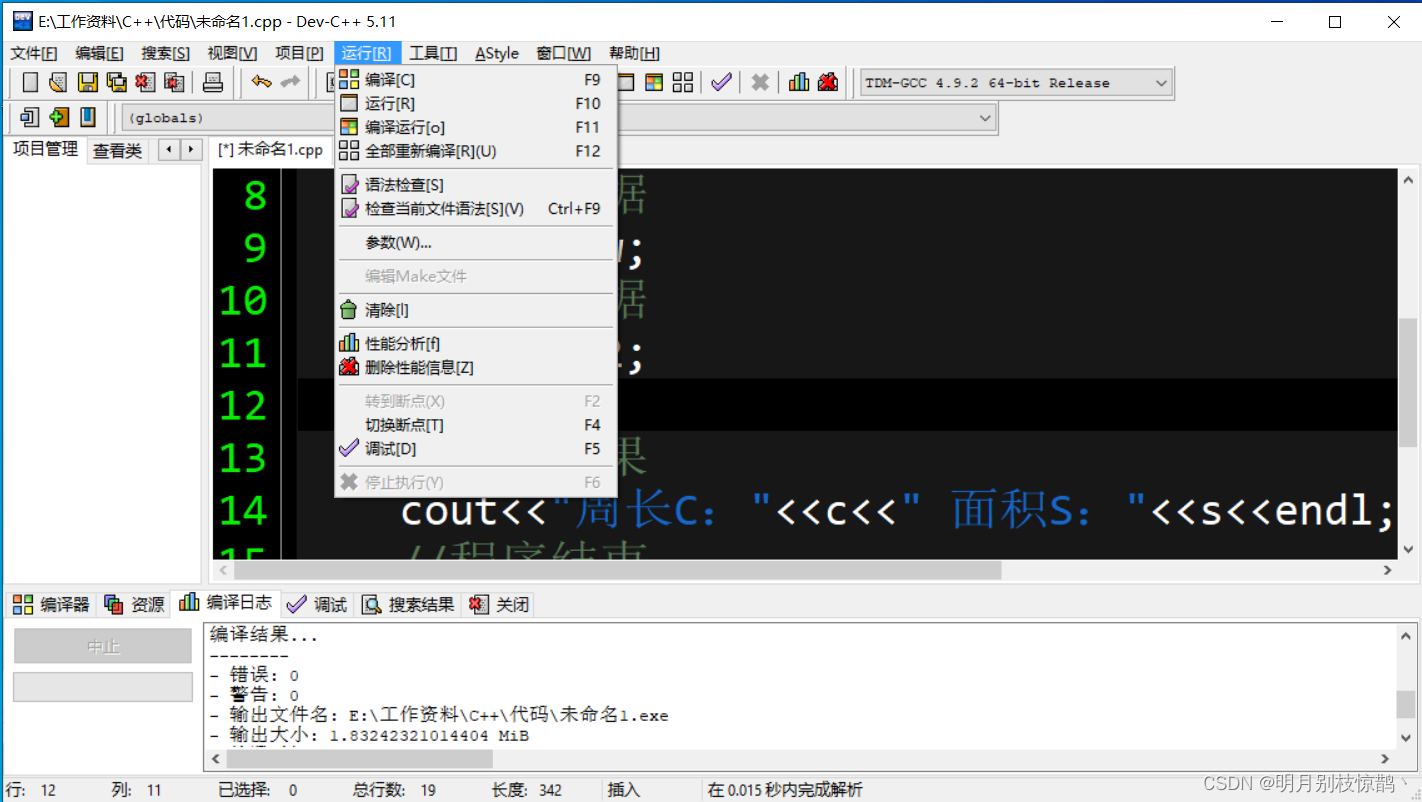The width and height of the screenshot is (1422, 802).
Task: Click the 插入 status bar entry
Action: click(624, 790)
